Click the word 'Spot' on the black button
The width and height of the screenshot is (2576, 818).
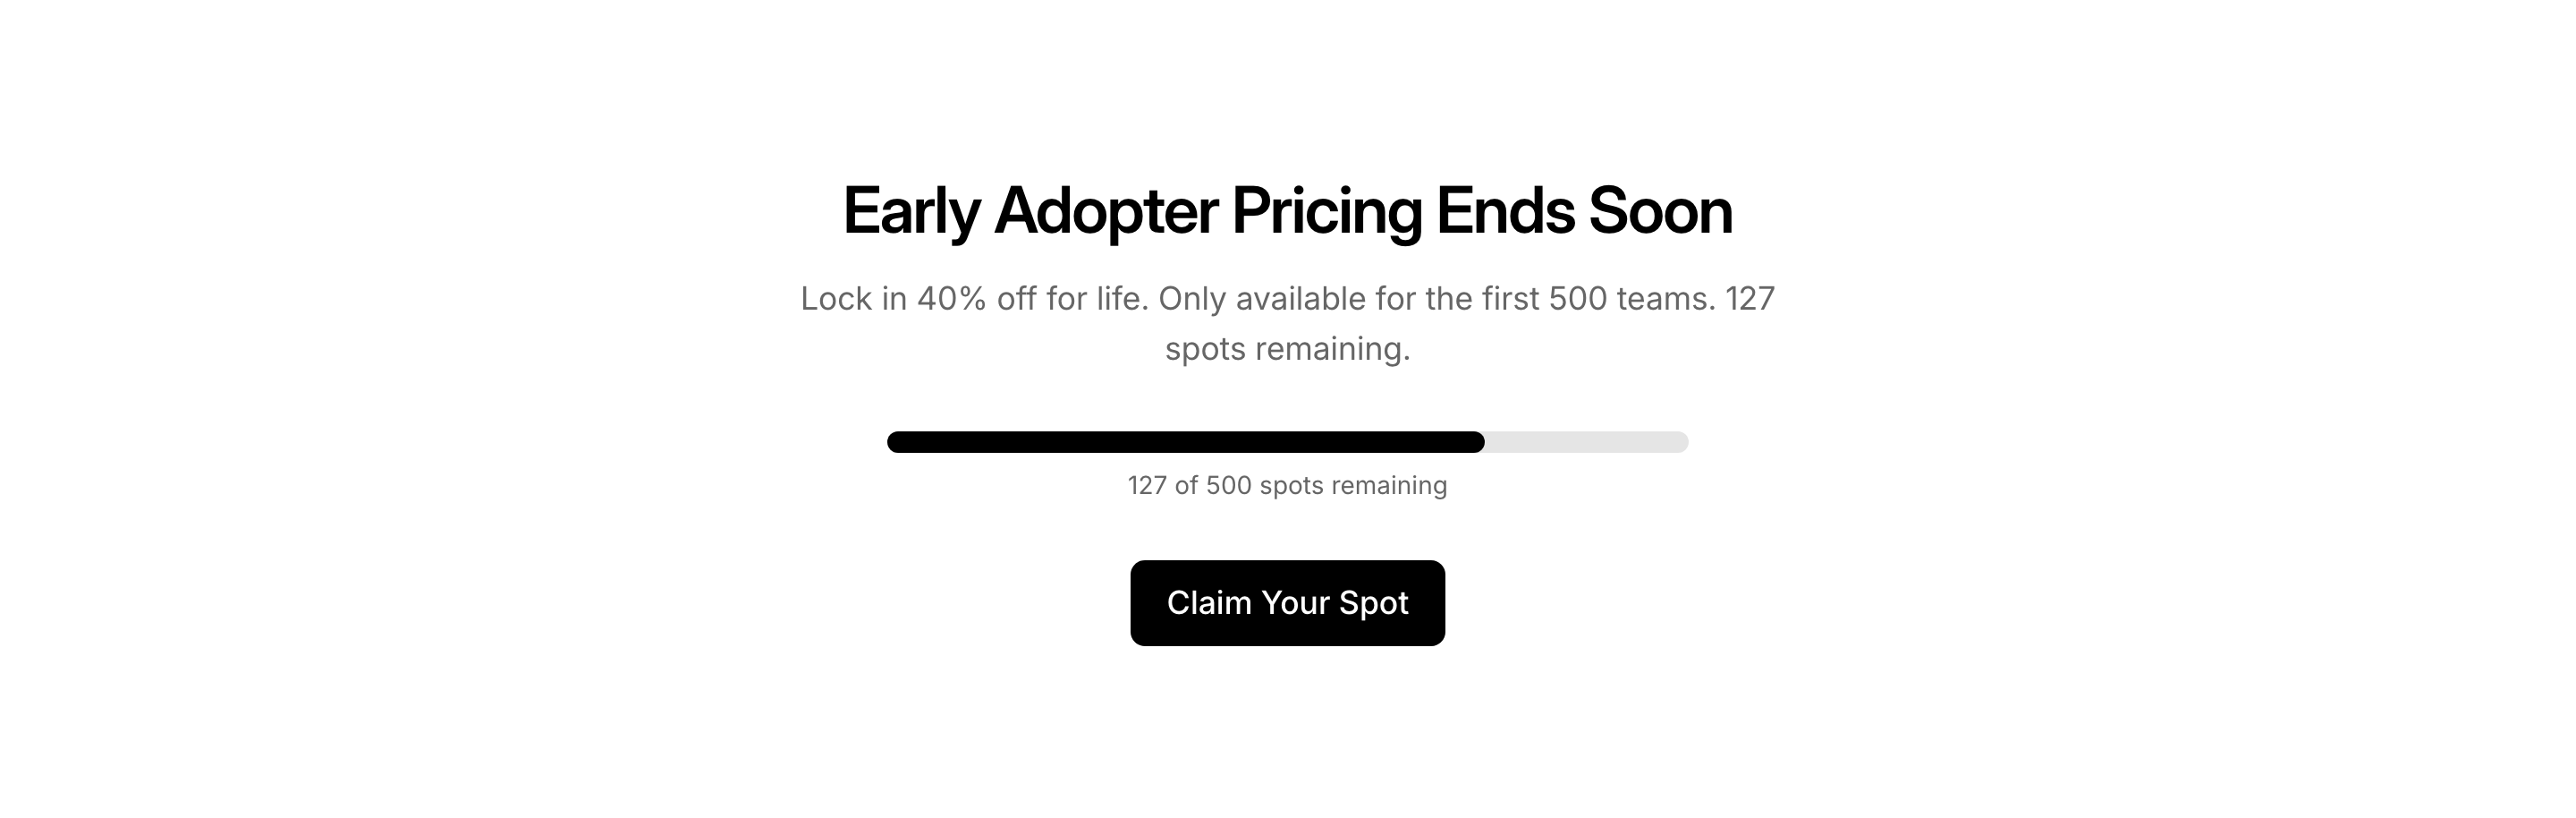pyautogui.click(x=1373, y=603)
